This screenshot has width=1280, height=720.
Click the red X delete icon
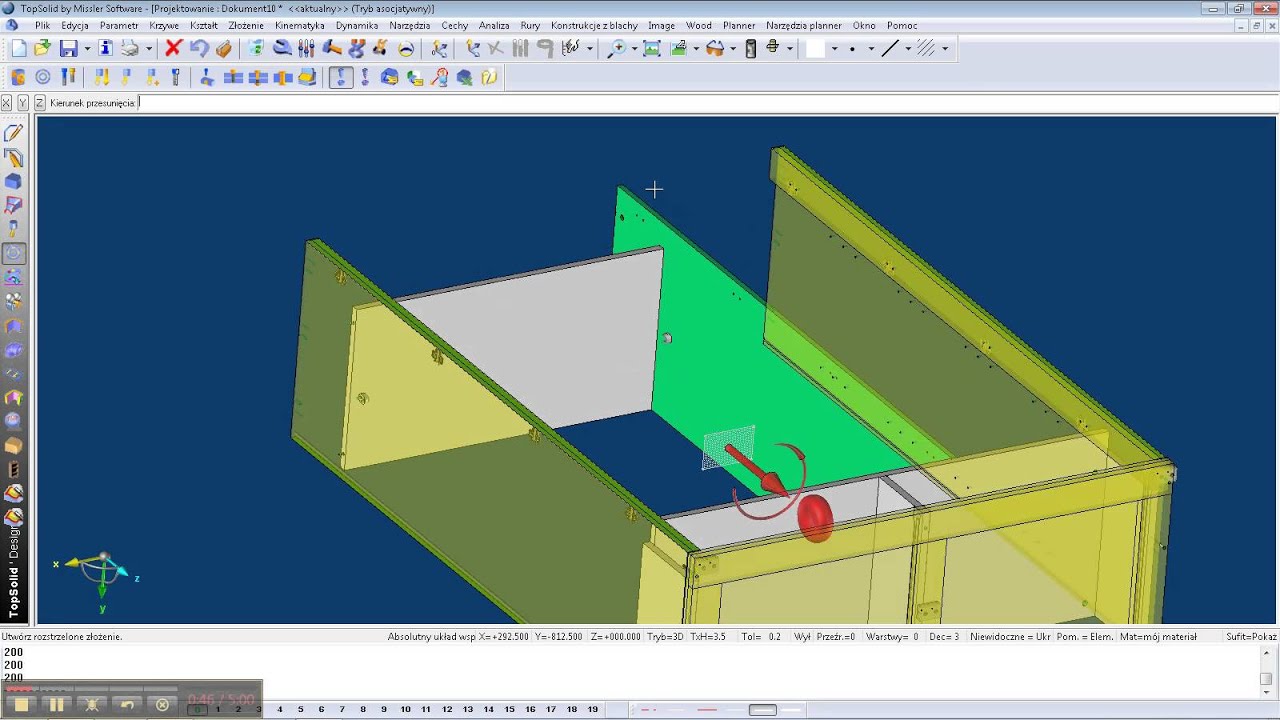(174, 48)
